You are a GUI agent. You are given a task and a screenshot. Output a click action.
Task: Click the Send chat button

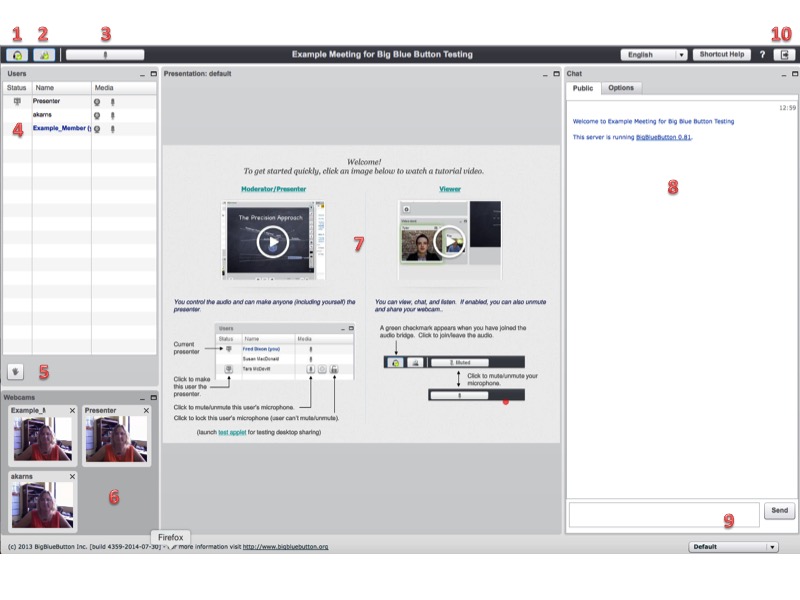(x=780, y=511)
